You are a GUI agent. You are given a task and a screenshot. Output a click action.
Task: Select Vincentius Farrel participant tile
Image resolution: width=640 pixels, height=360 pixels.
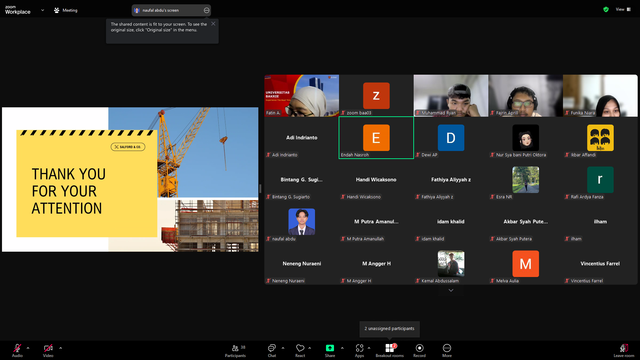point(600,264)
